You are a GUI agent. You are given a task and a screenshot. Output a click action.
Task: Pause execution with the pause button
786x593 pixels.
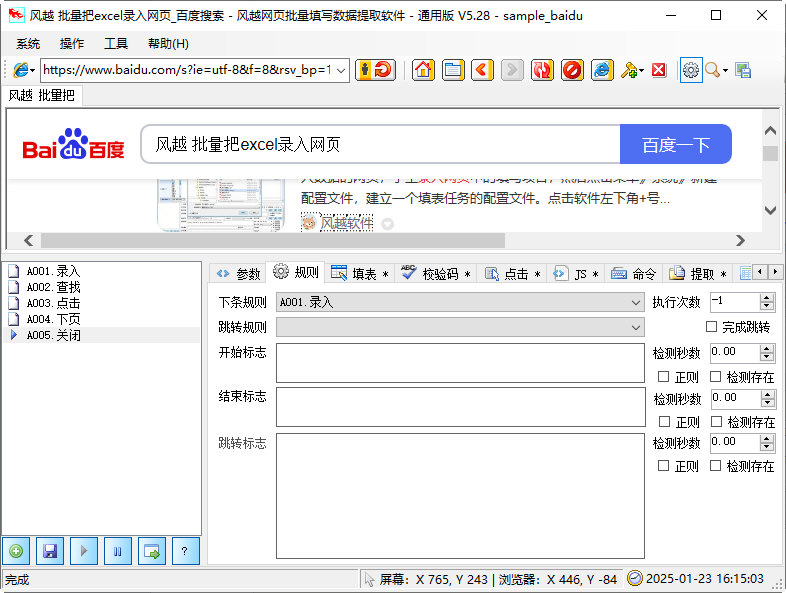(x=118, y=551)
